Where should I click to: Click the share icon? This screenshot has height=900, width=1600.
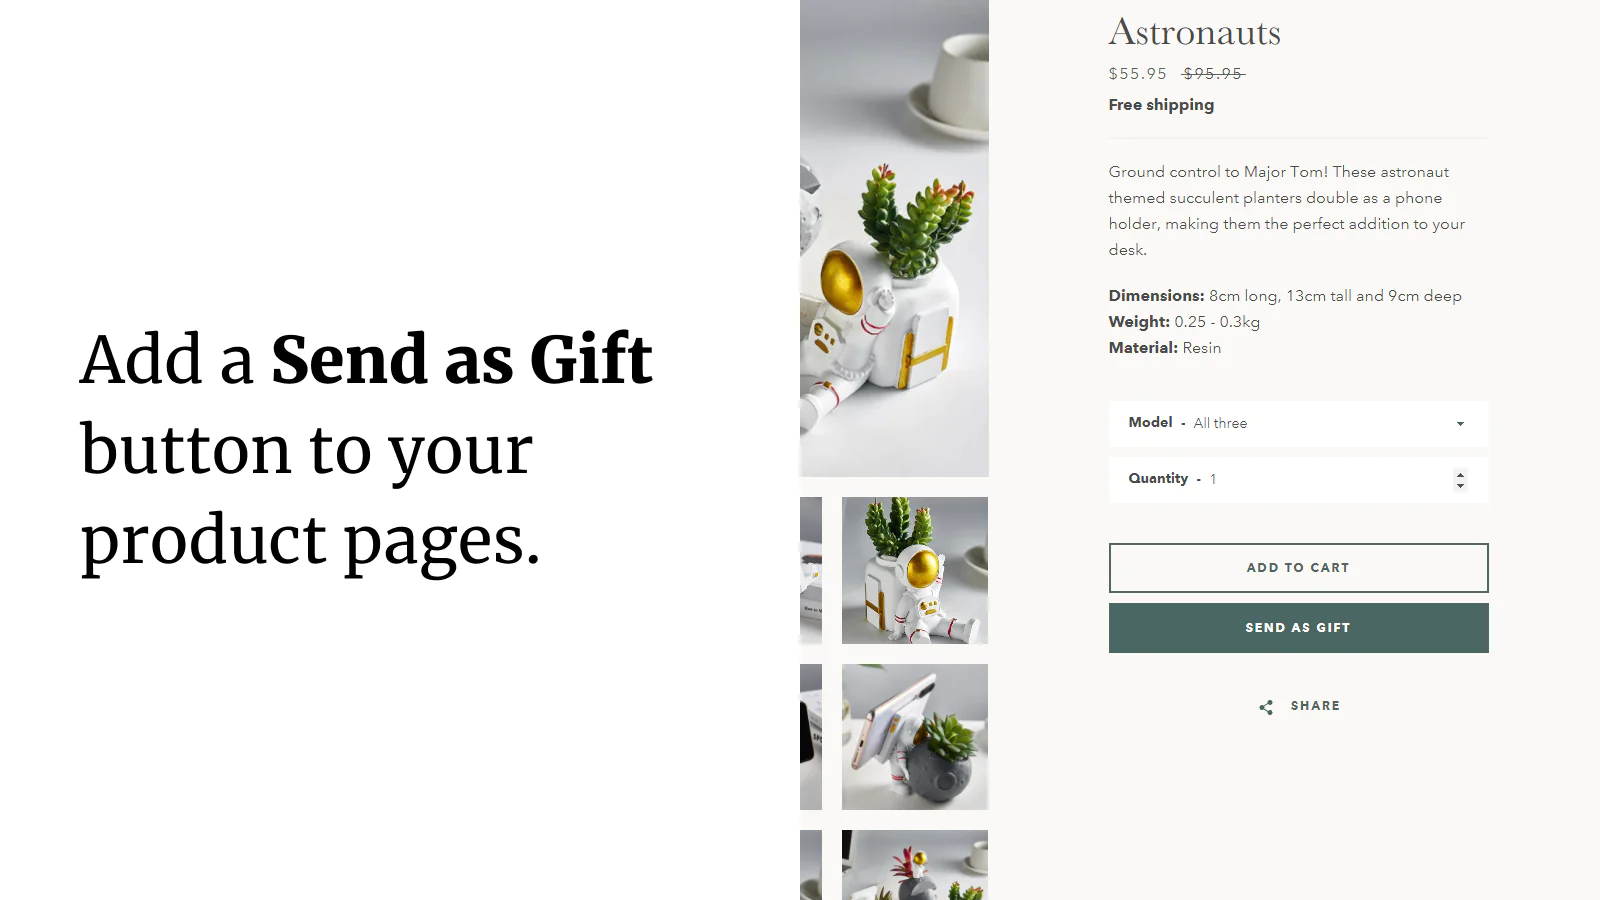click(1266, 707)
